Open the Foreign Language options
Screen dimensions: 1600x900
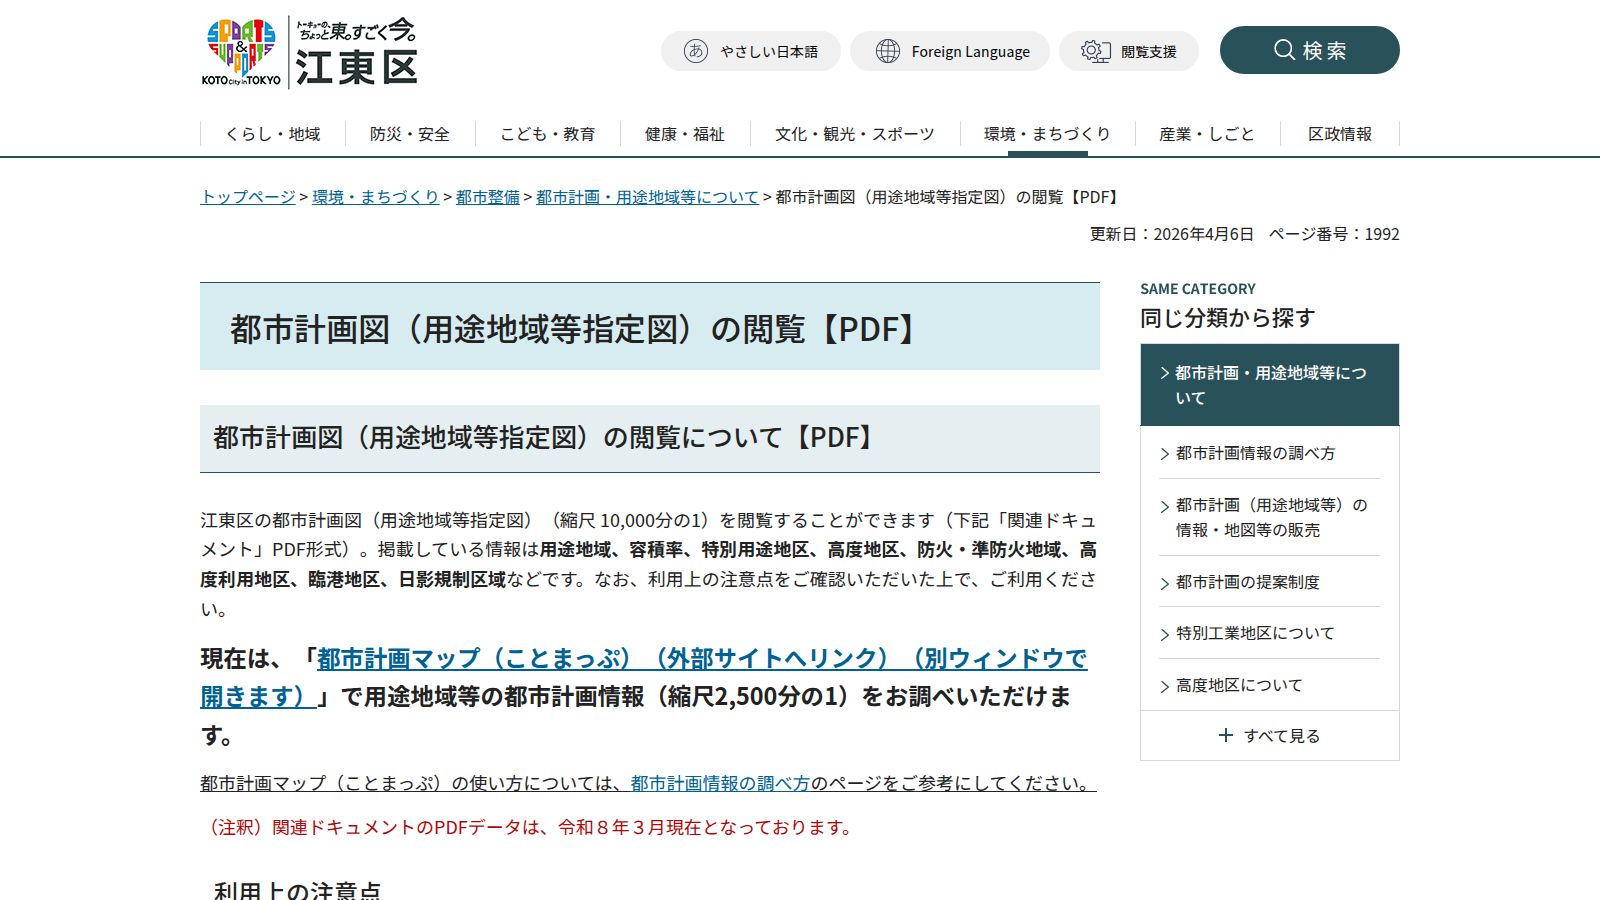pos(950,51)
